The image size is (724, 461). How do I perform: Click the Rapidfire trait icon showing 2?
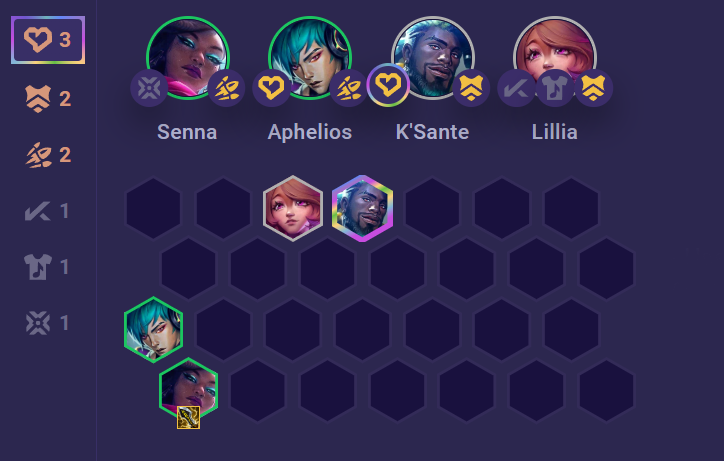(x=38, y=155)
